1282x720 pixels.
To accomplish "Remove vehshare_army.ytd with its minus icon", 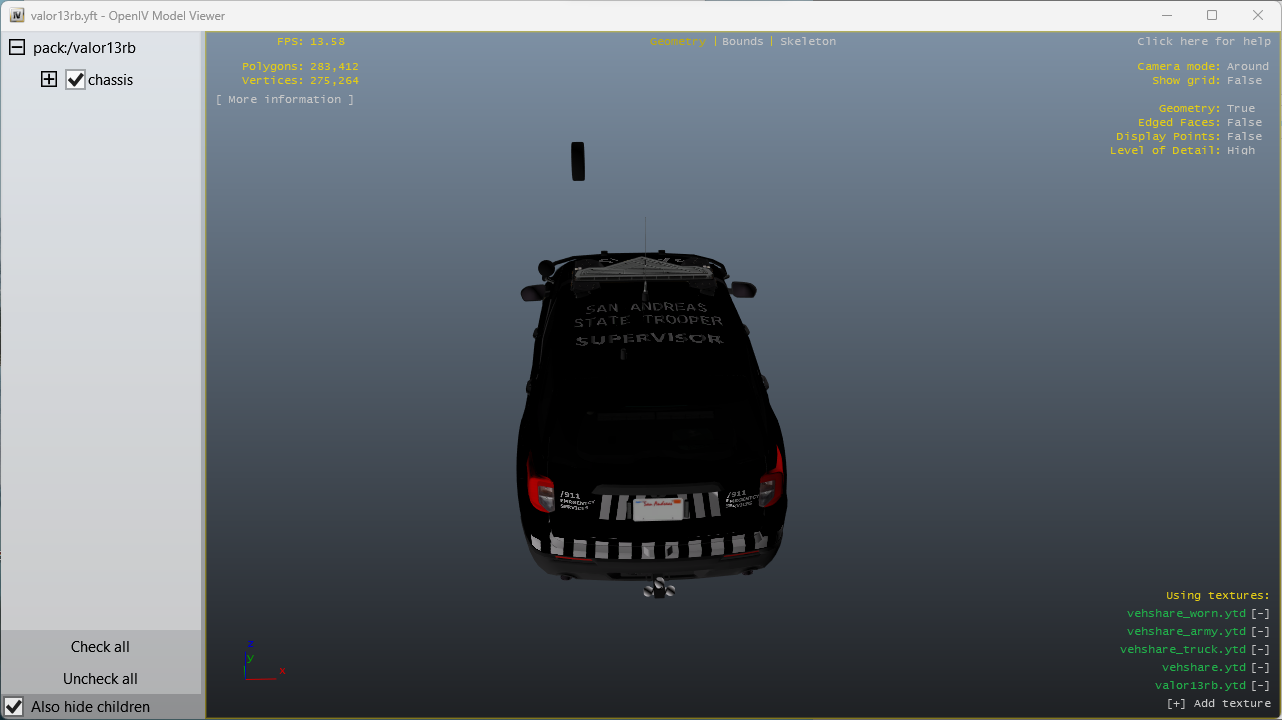I will pyautogui.click(x=1260, y=632).
